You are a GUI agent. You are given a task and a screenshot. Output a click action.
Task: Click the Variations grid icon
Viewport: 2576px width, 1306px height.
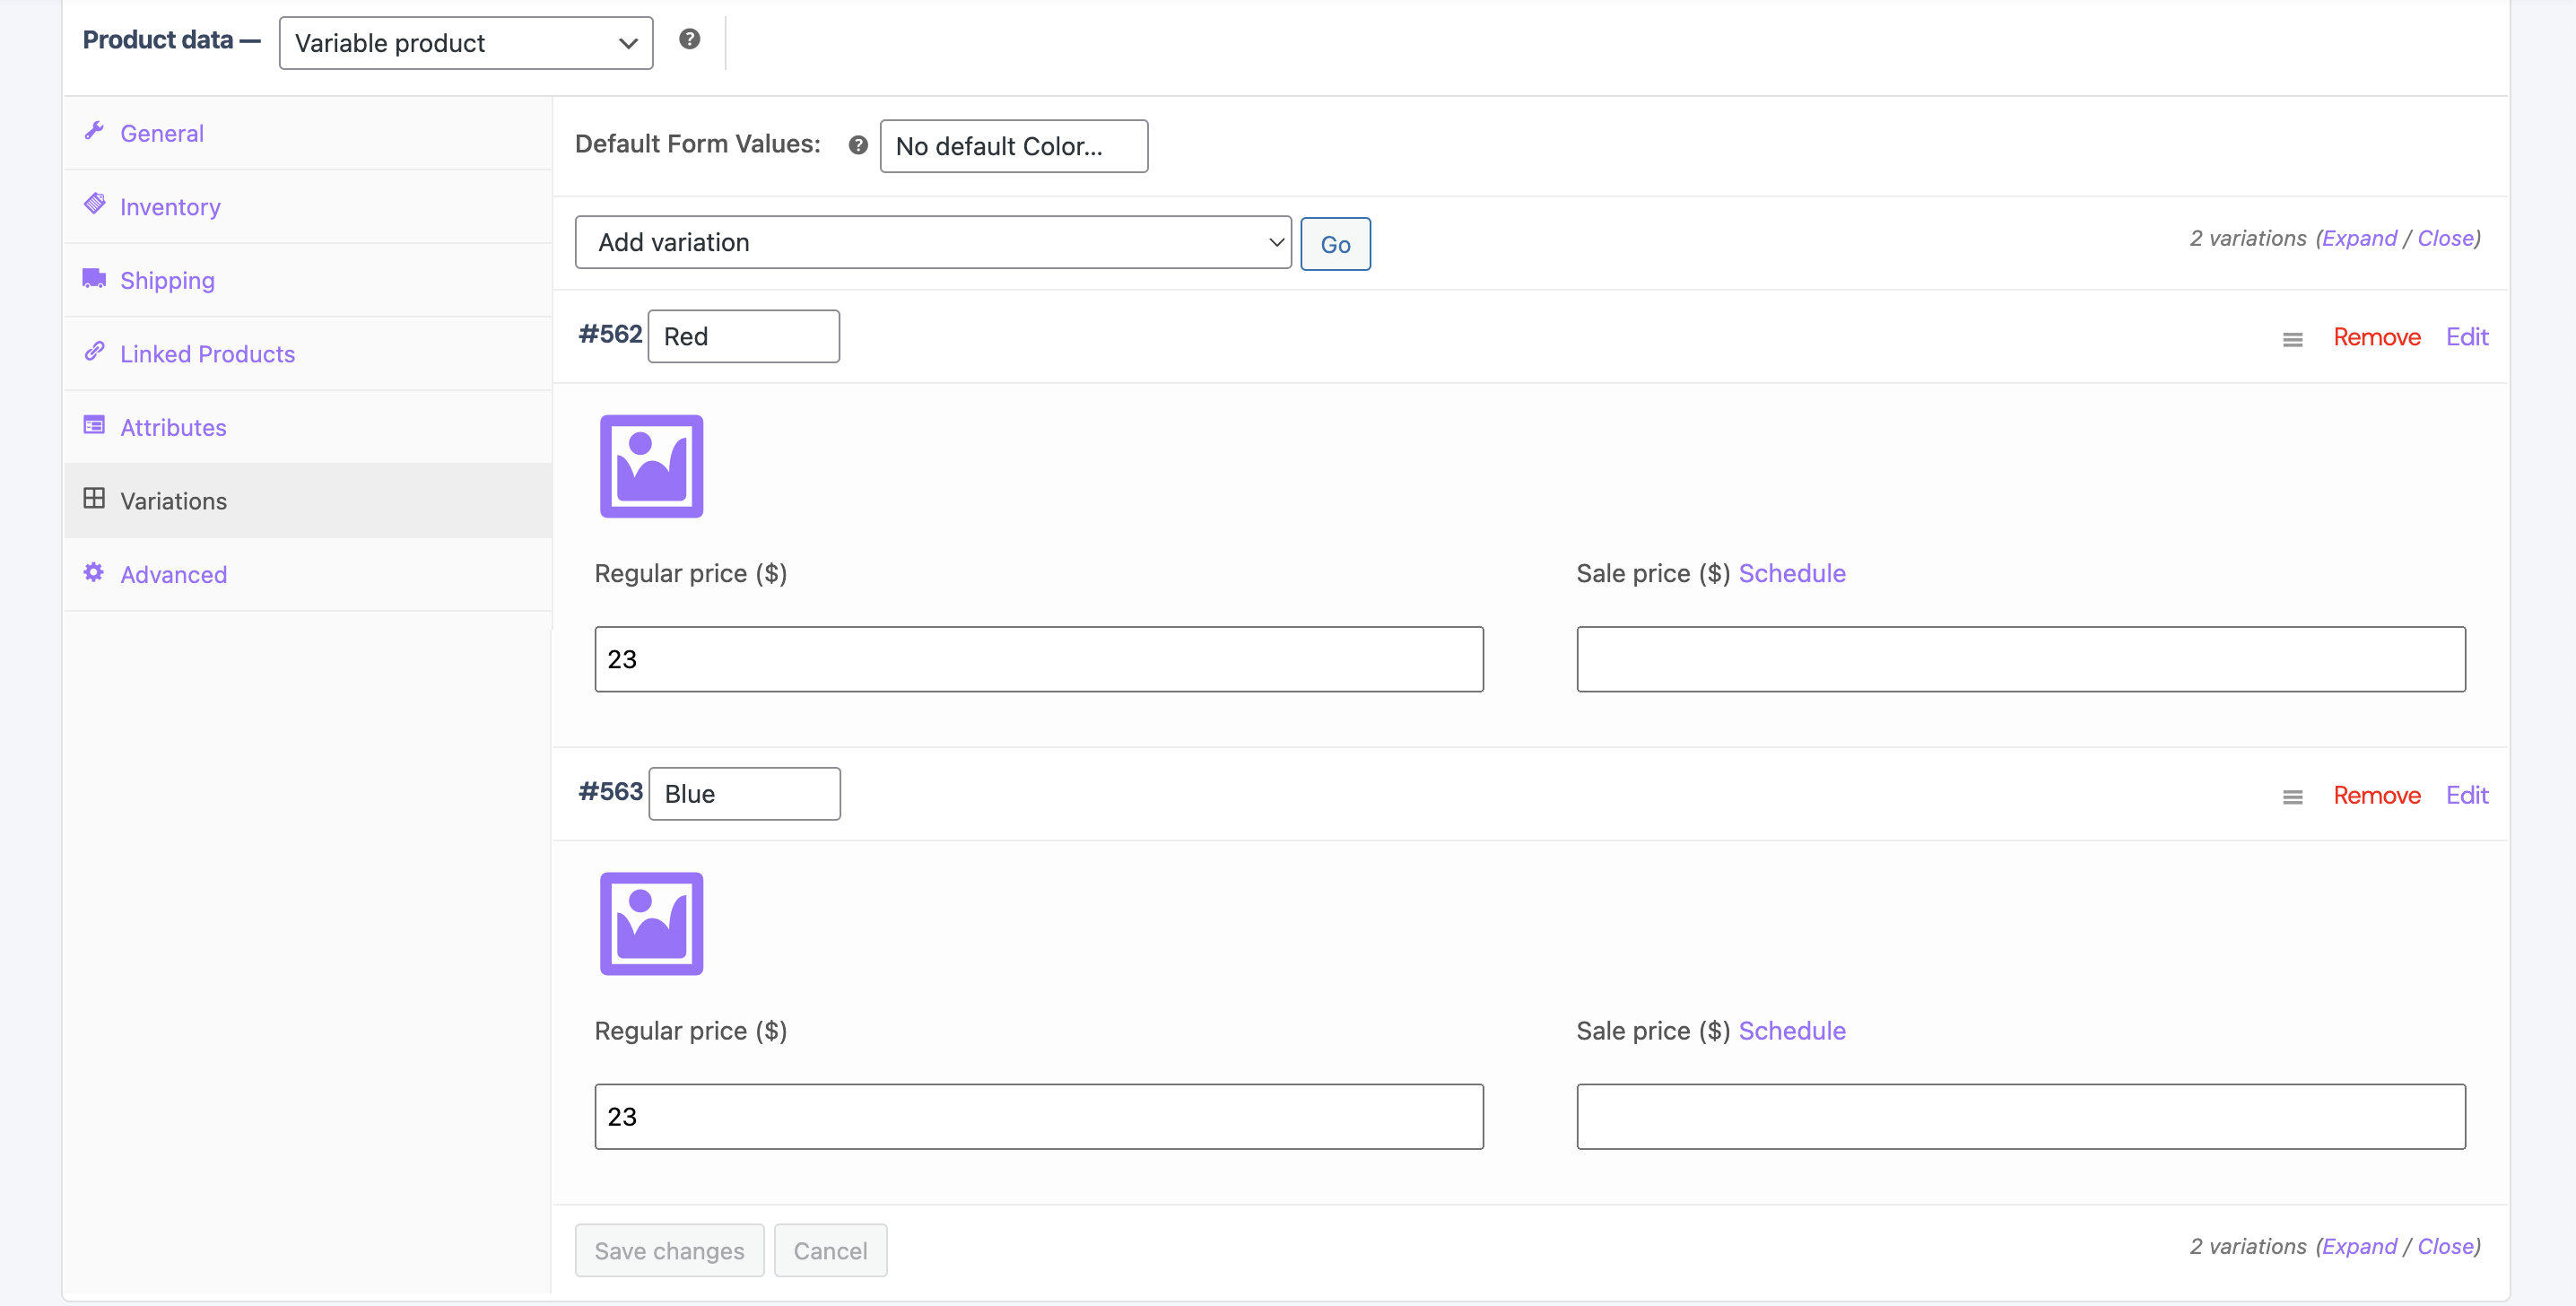click(94, 498)
